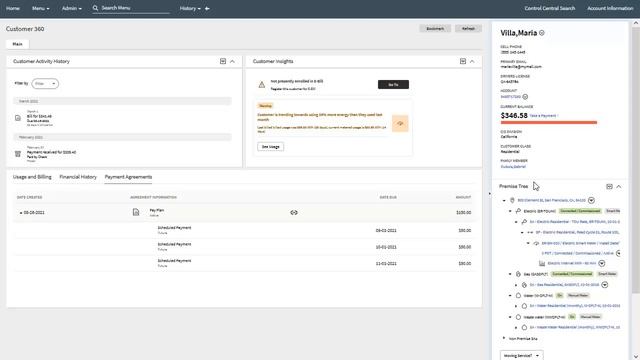Click the 10-01-2021 scheduled payment date
Image resolution: width=640 pixels, height=360 pixels.
[386, 247]
